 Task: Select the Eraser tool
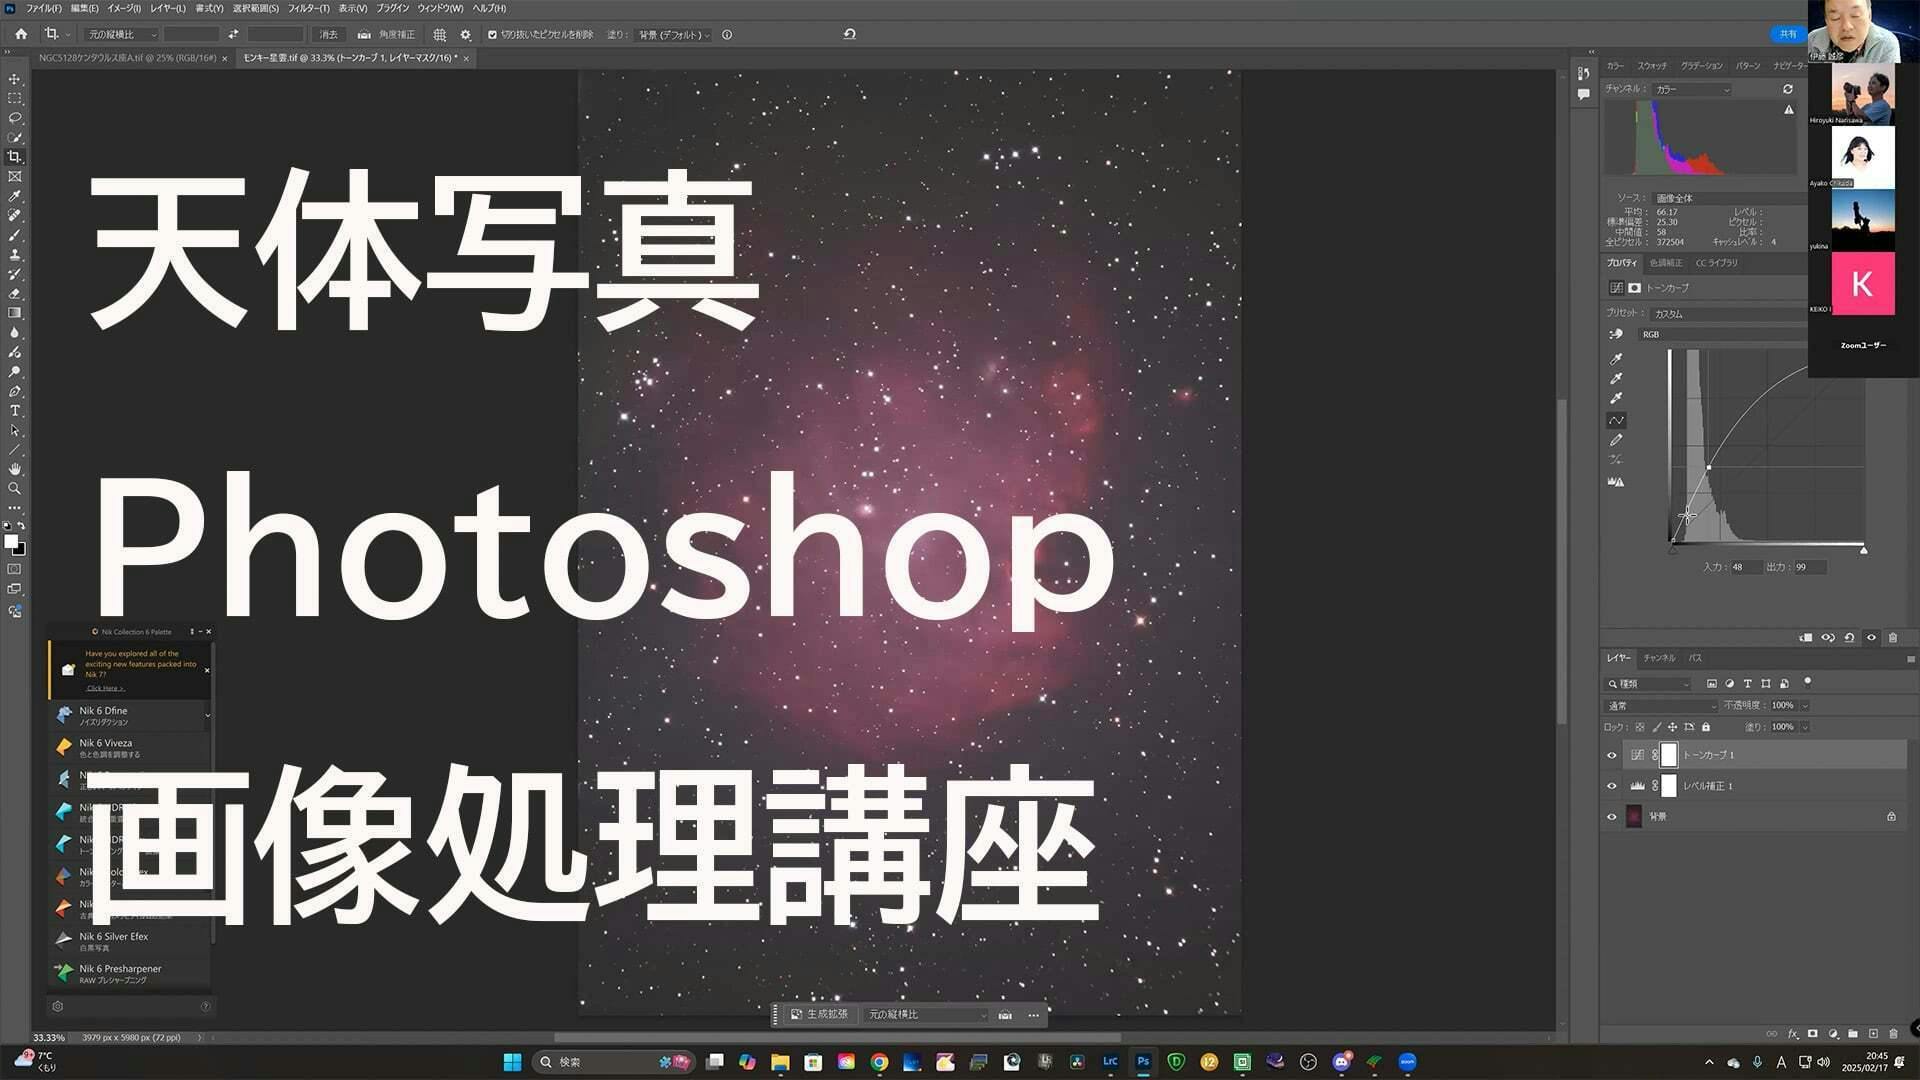coord(14,293)
